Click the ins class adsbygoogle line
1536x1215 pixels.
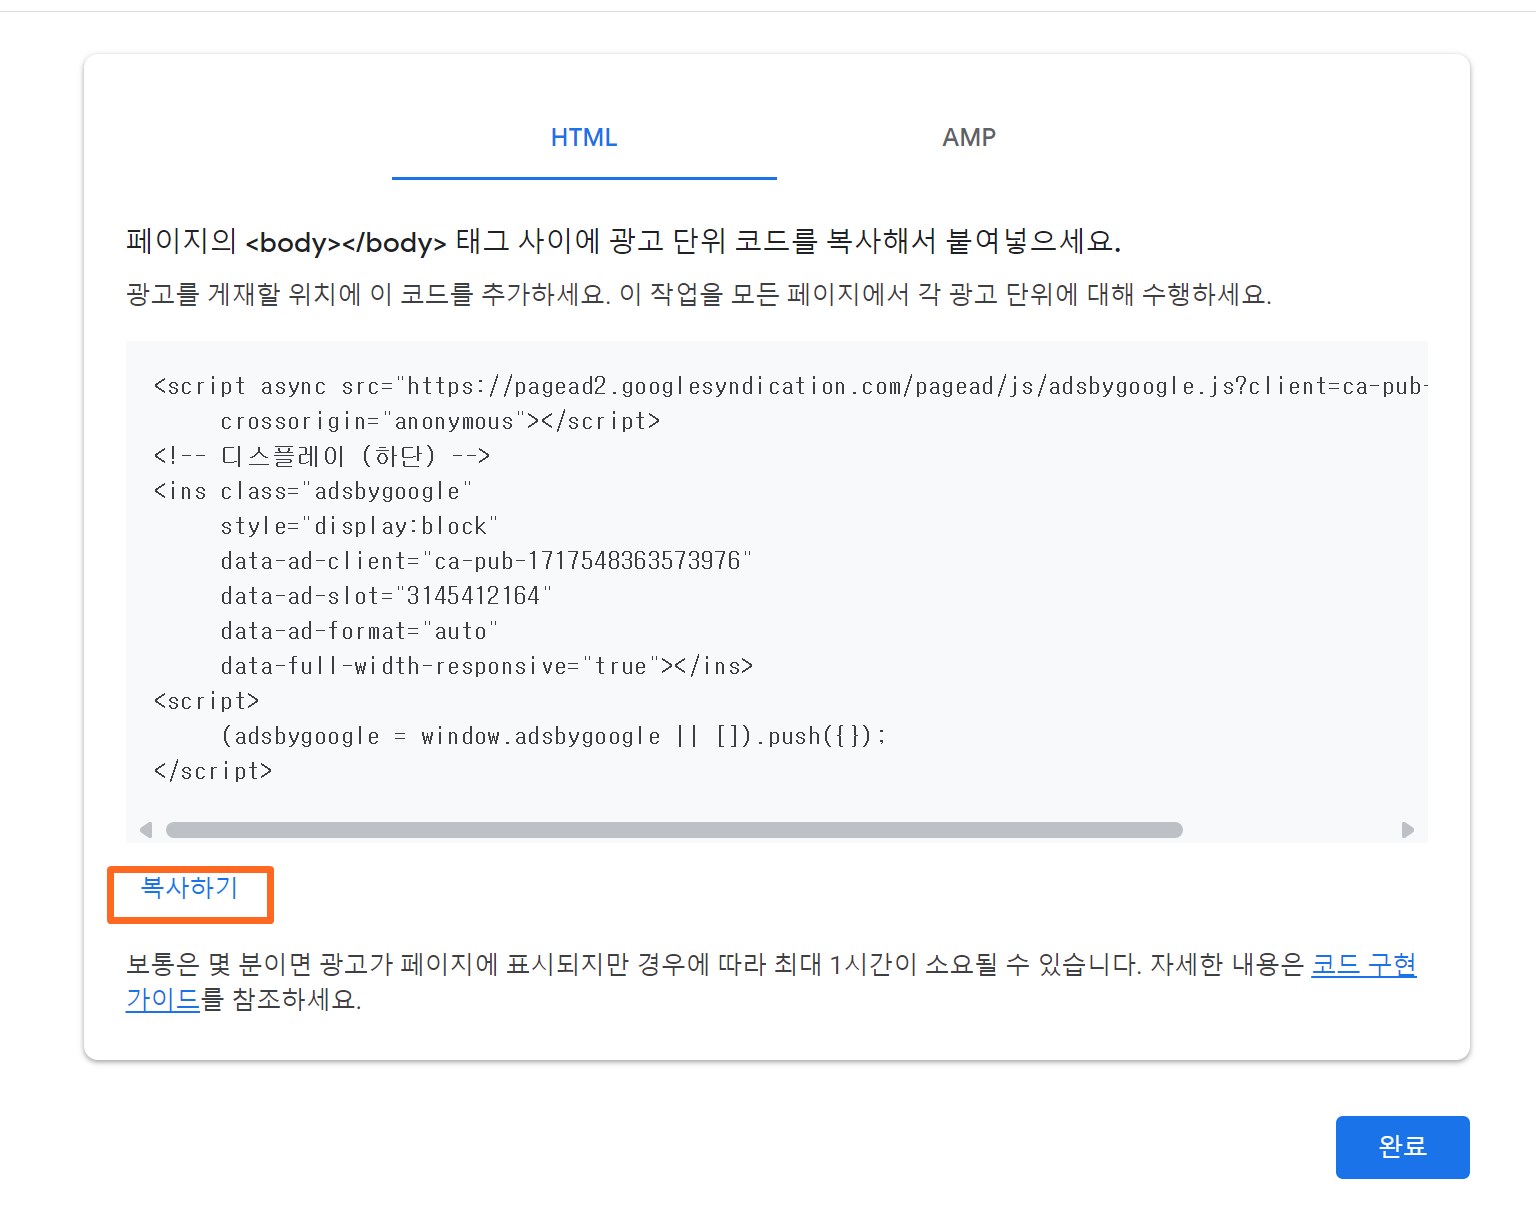pos(310,490)
